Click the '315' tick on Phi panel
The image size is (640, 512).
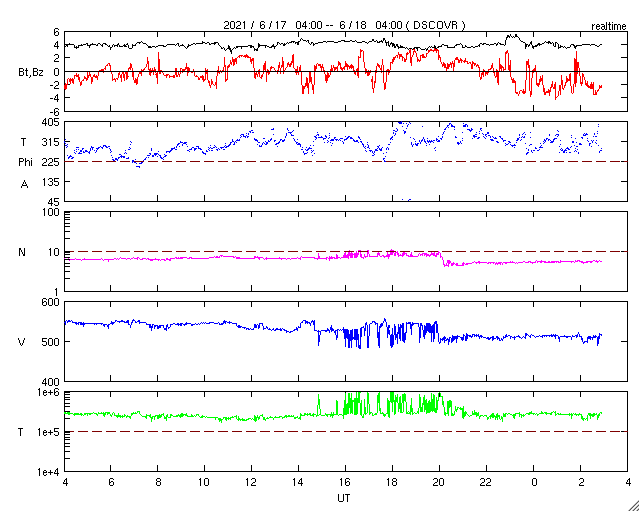click(51, 142)
